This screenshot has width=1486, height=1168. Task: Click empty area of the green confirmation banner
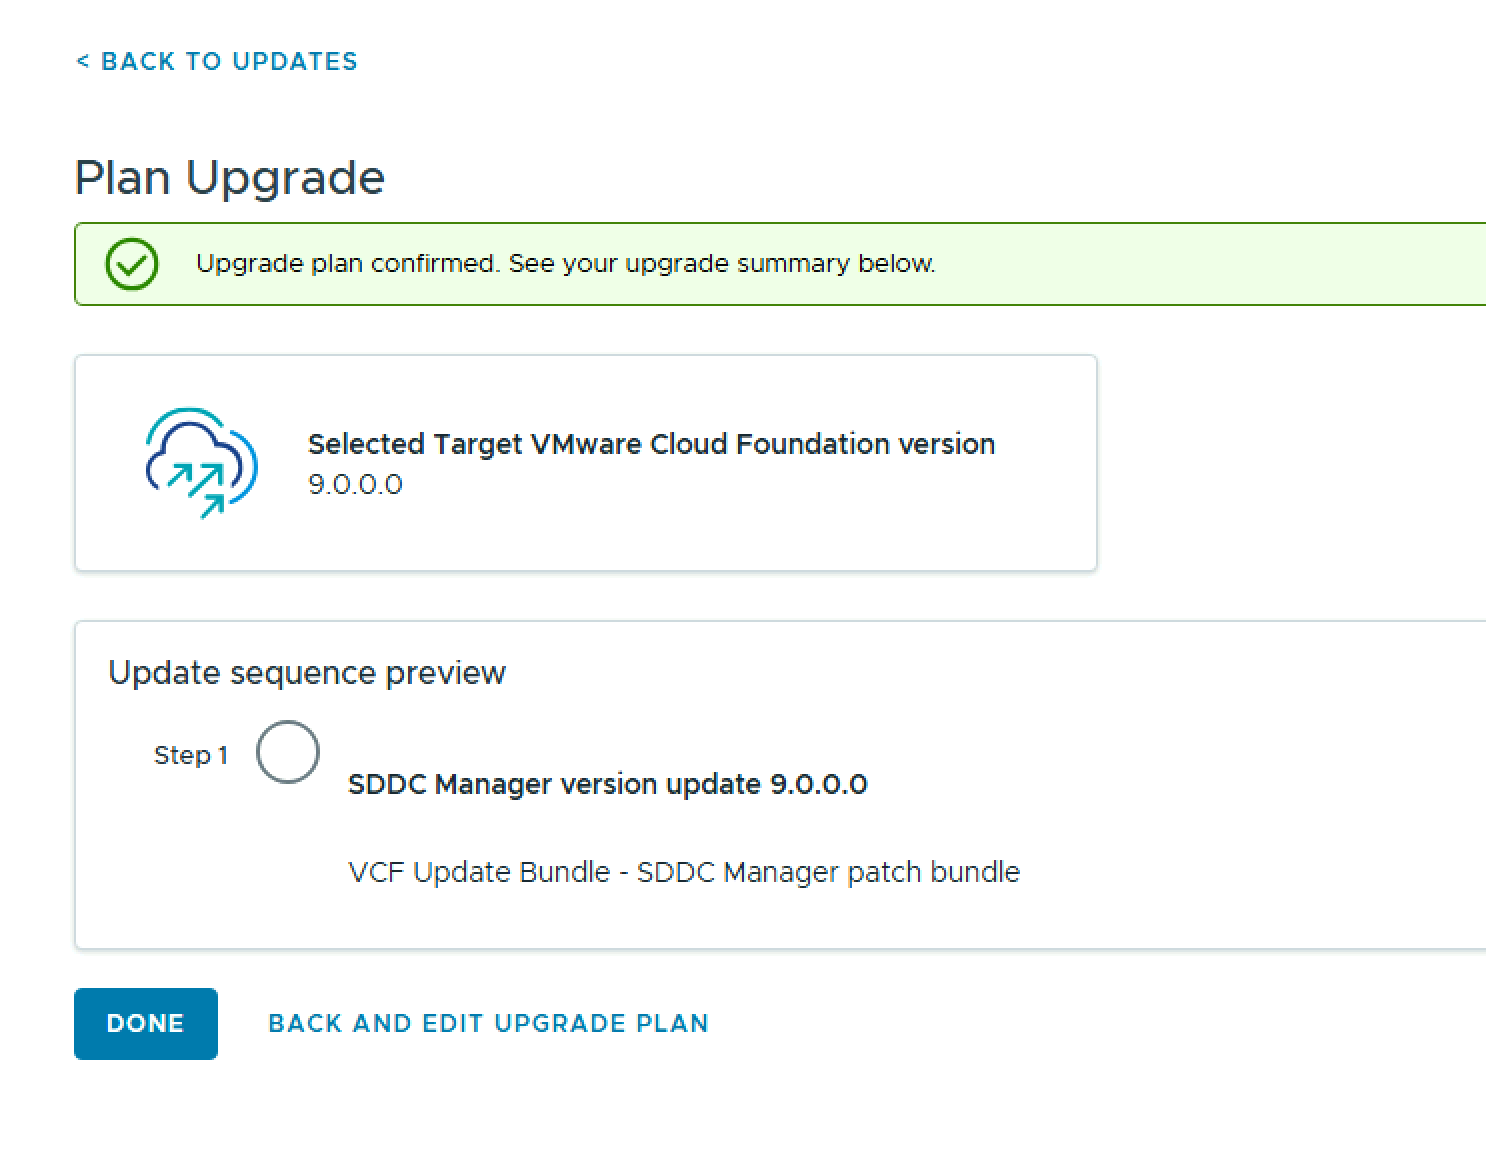tap(1200, 264)
